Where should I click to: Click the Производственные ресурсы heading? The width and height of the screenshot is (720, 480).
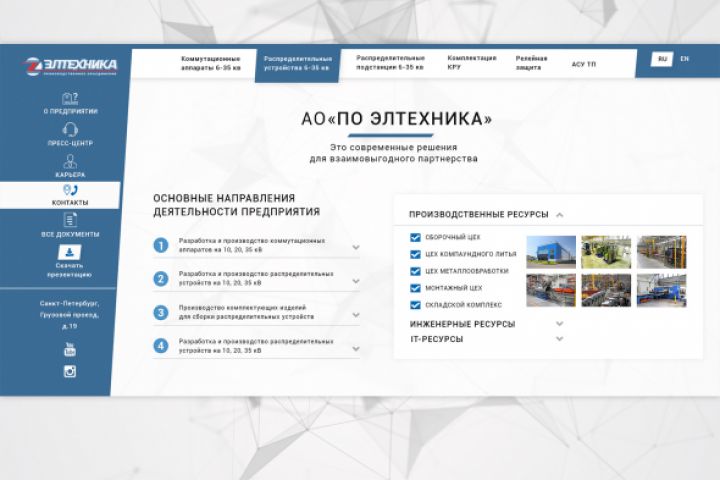pos(479,215)
